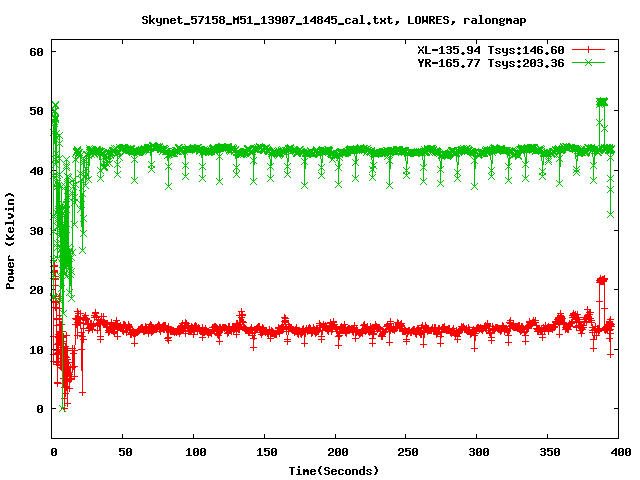
Task: Click the green legend line sample
Action: click(x=588, y=62)
